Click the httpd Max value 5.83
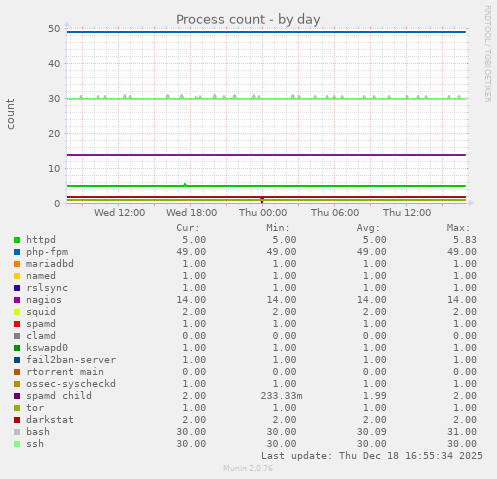 coord(465,240)
